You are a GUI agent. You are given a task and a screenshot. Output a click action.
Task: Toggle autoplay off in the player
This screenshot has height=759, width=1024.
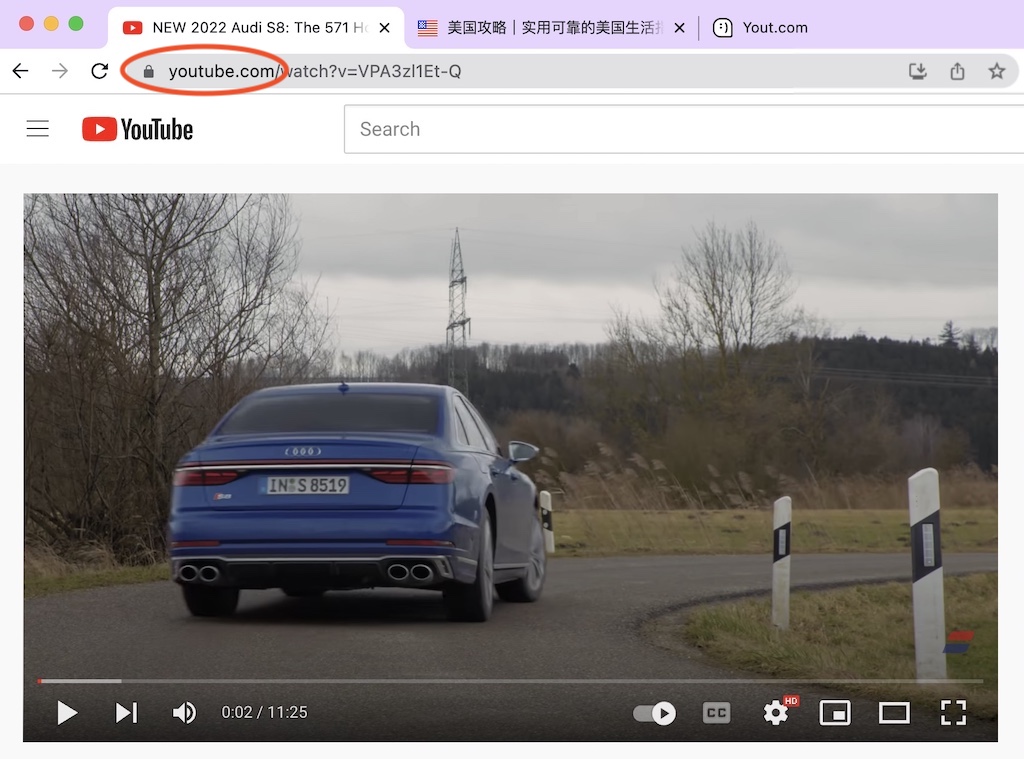pos(653,713)
